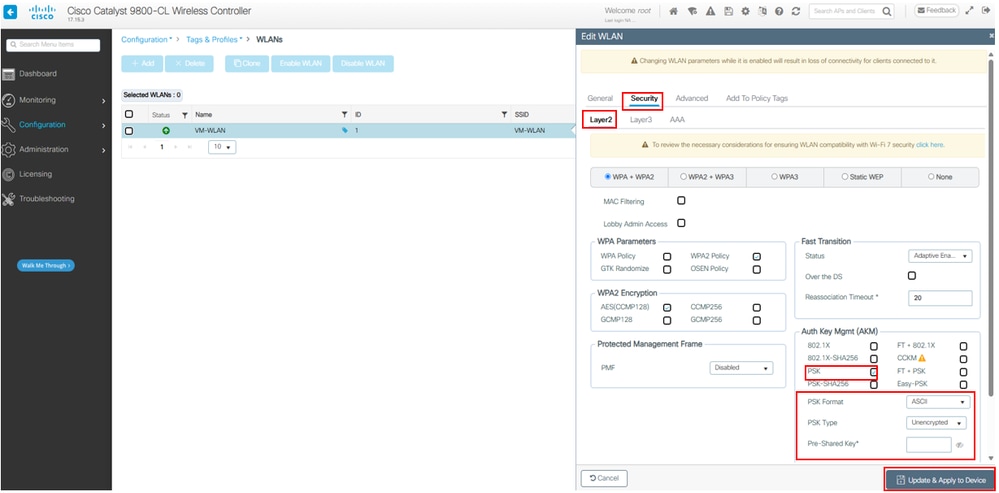Open the PSK Format dropdown

click(x=938, y=403)
